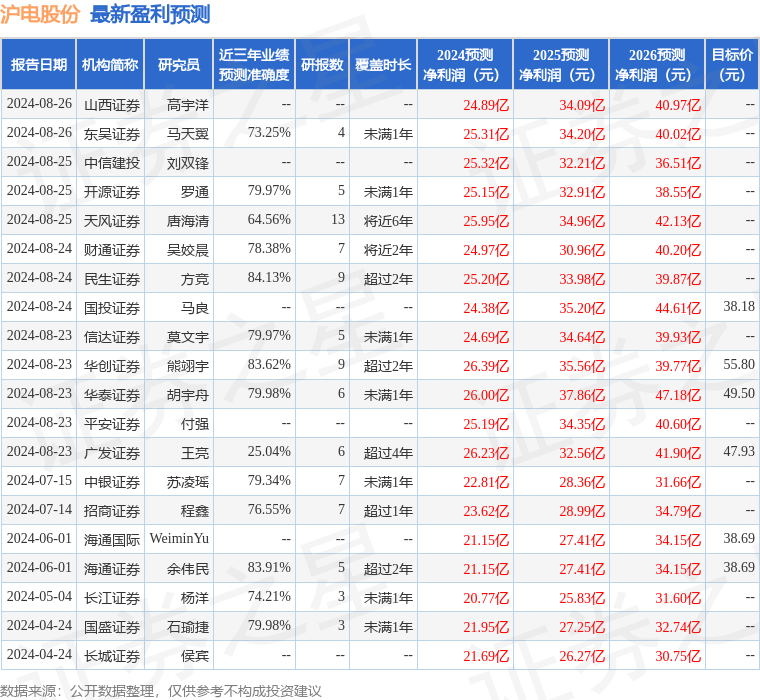Click the 山西证券 institution cell
760x700 pixels.
112,105
